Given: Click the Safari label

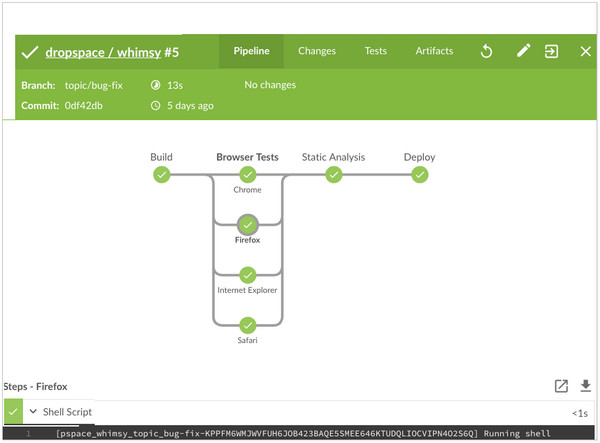Looking at the screenshot, I should coord(247,340).
